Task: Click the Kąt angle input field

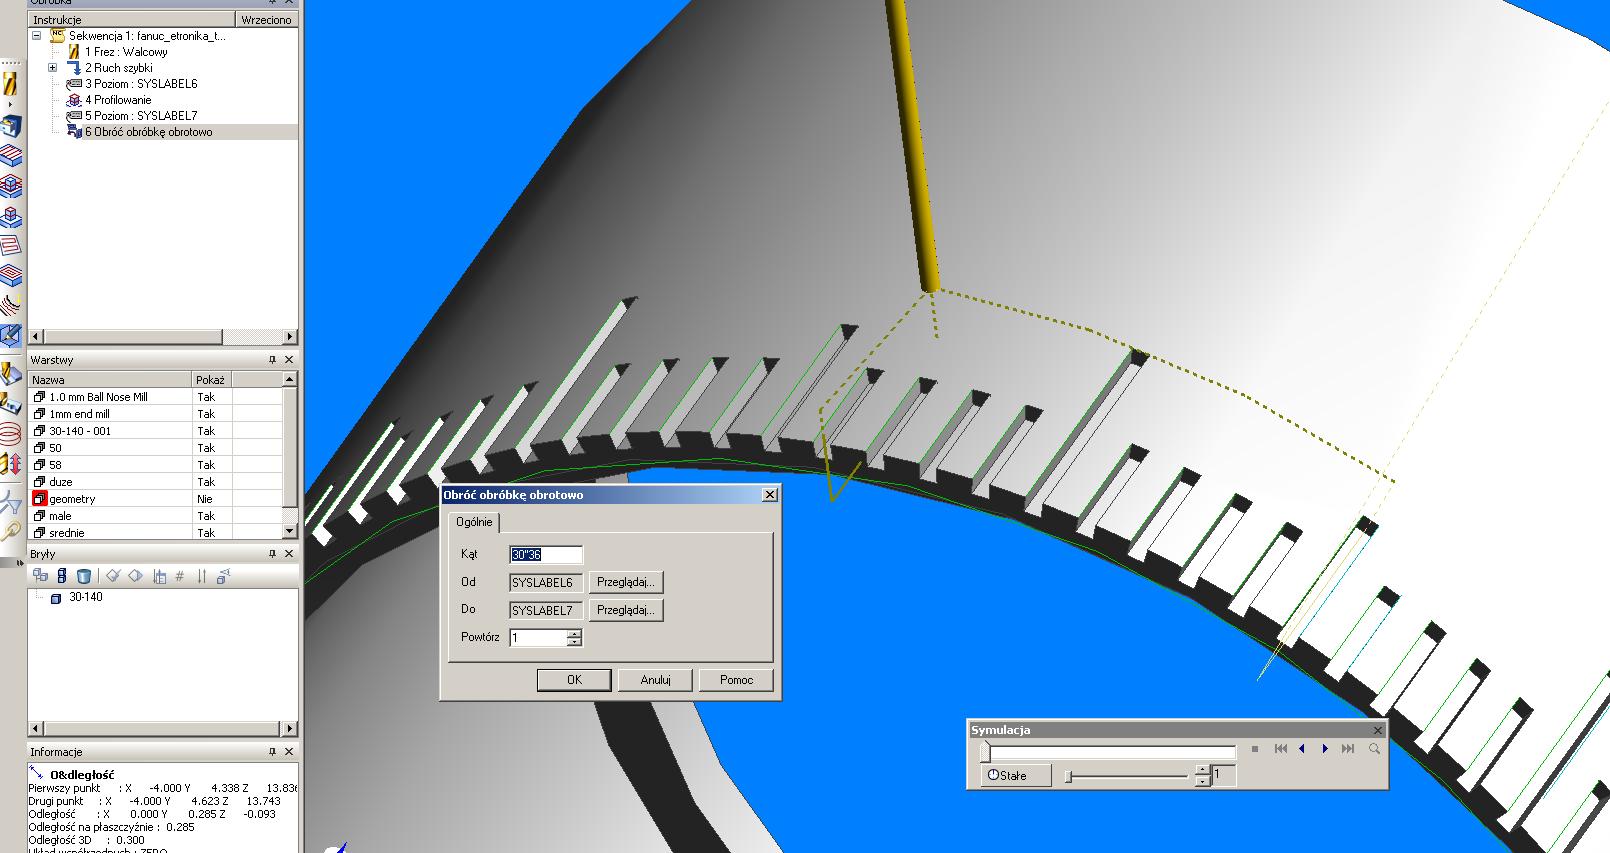Action: pos(546,554)
